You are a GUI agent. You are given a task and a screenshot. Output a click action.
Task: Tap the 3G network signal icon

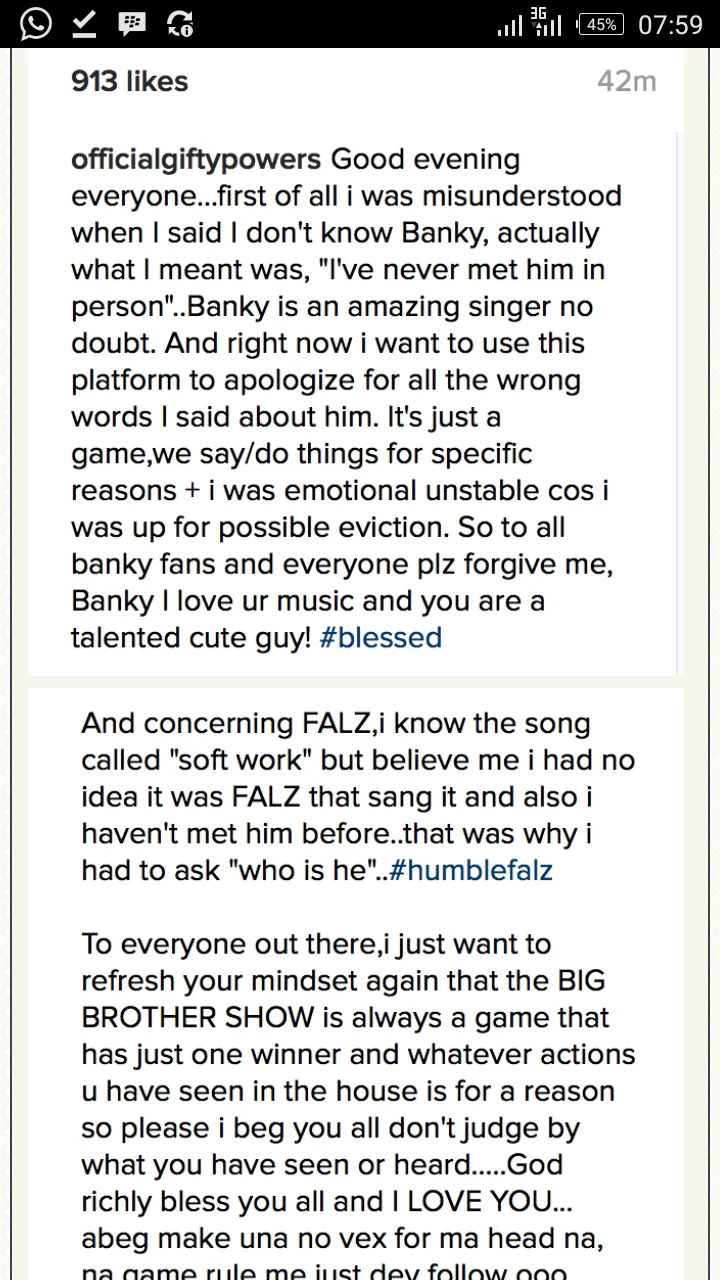point(548,23)
